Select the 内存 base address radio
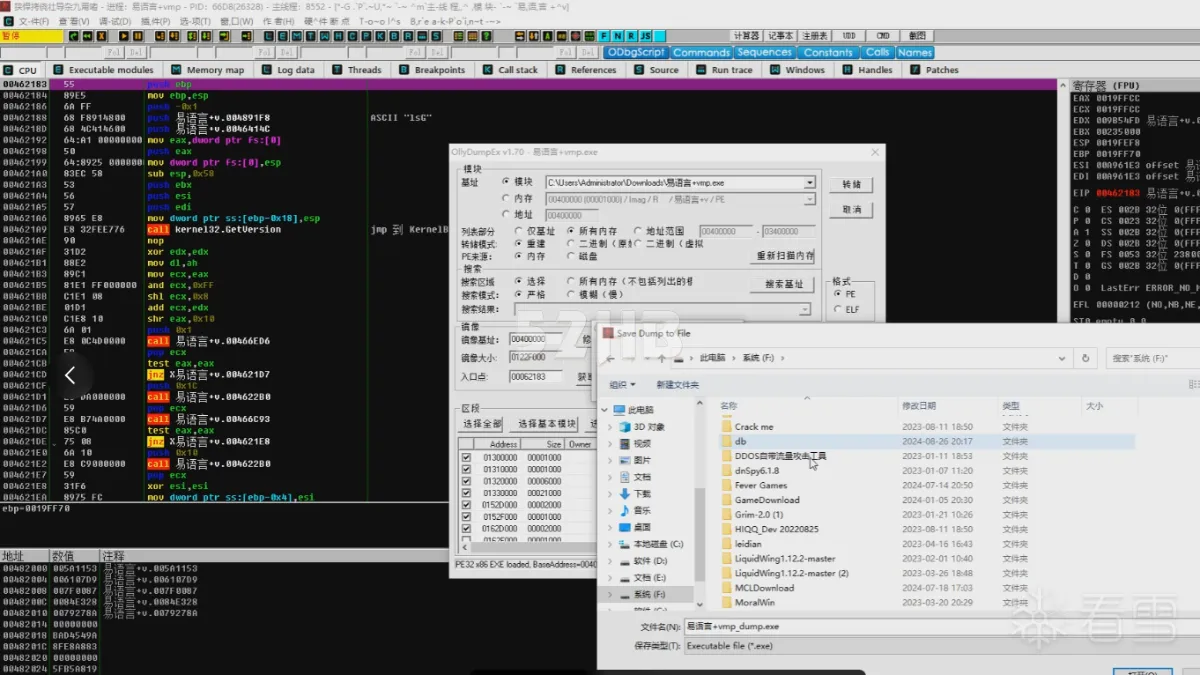This screenshot has width=1200, height=675. click(x=505, y=199)
